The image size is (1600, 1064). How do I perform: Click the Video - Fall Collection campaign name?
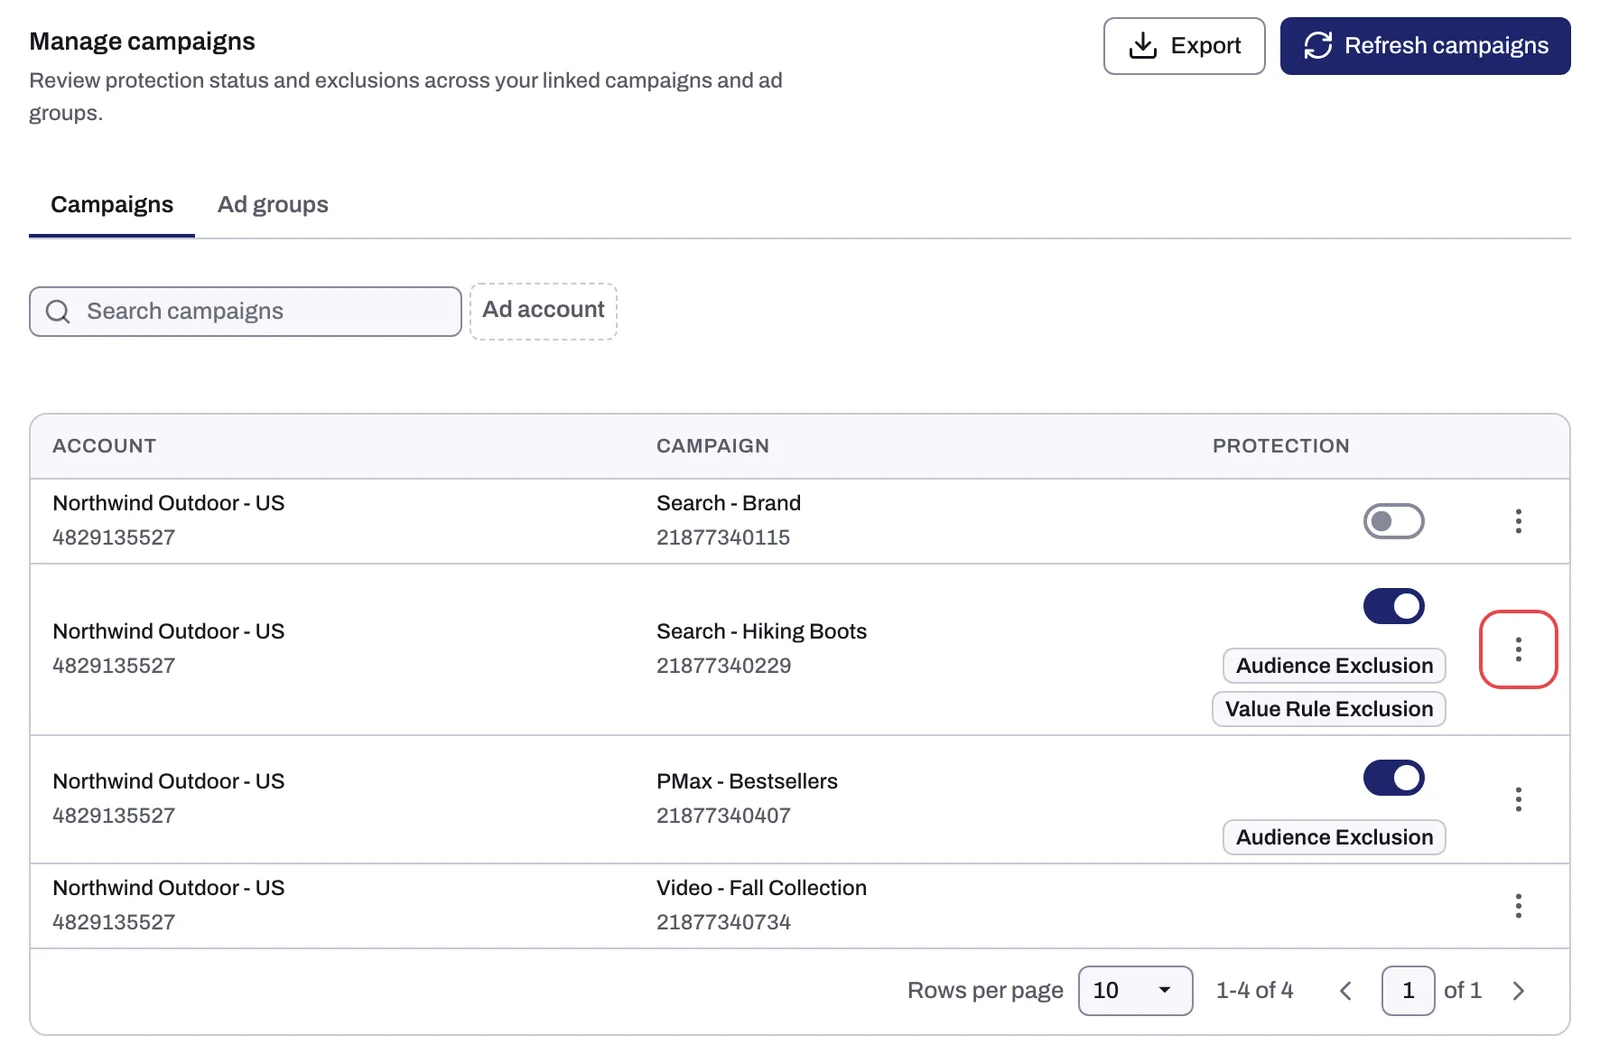(762, 888)
